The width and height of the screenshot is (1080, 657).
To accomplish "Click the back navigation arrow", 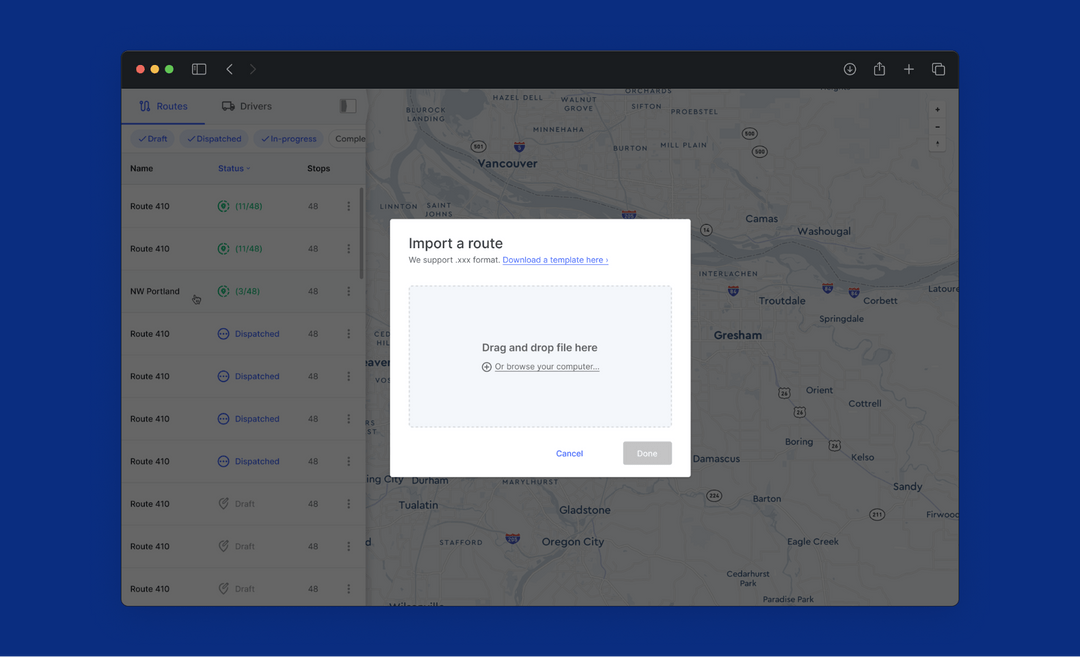I will [229, 69].
